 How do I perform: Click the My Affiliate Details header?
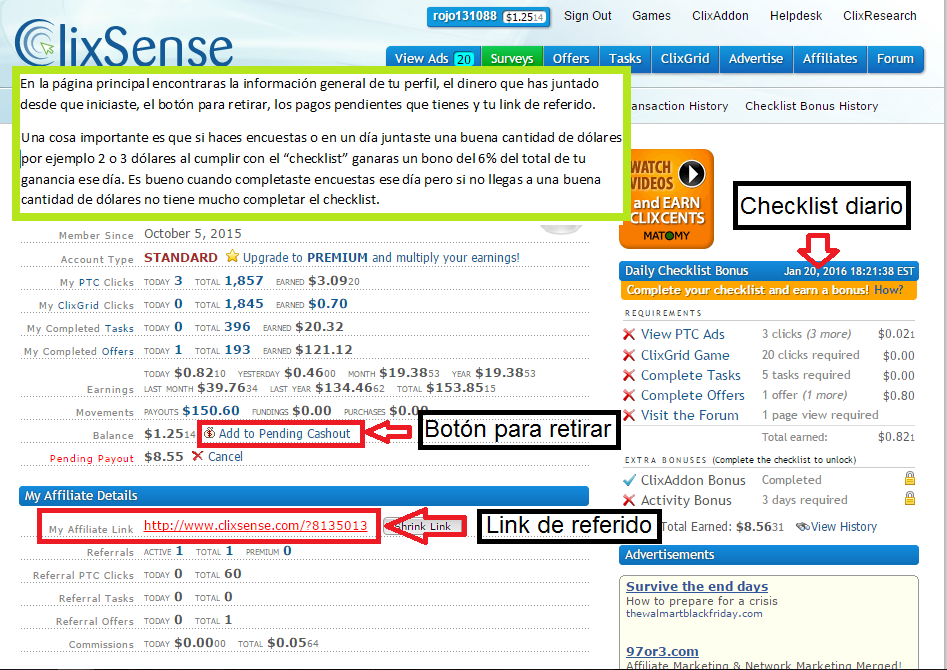(304, 495)
